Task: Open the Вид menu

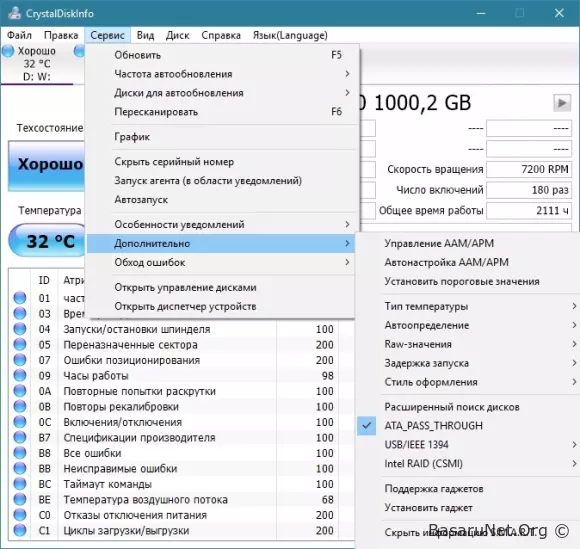Action: pyautogui.click(x=145, y=35)
